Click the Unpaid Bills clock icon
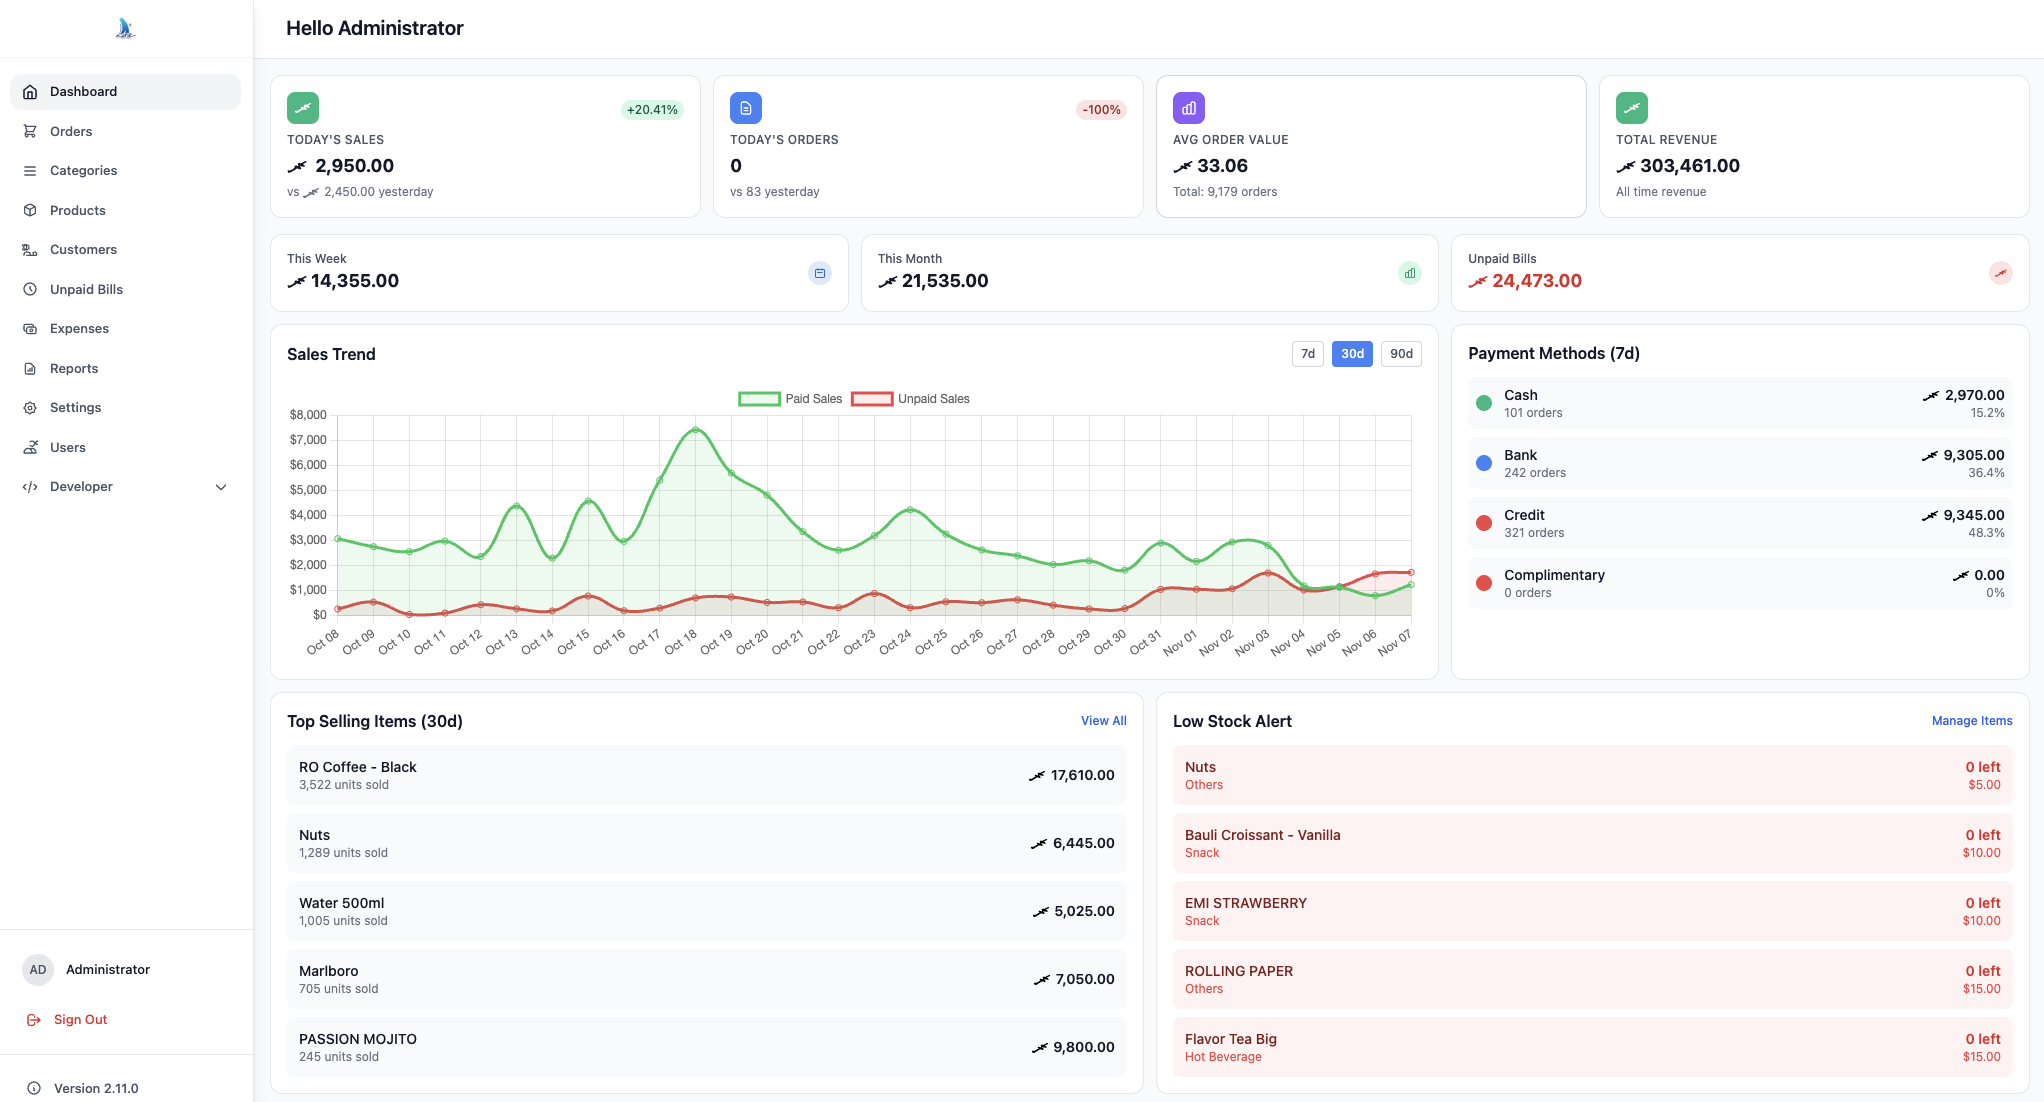 click(x=31, y=289)
